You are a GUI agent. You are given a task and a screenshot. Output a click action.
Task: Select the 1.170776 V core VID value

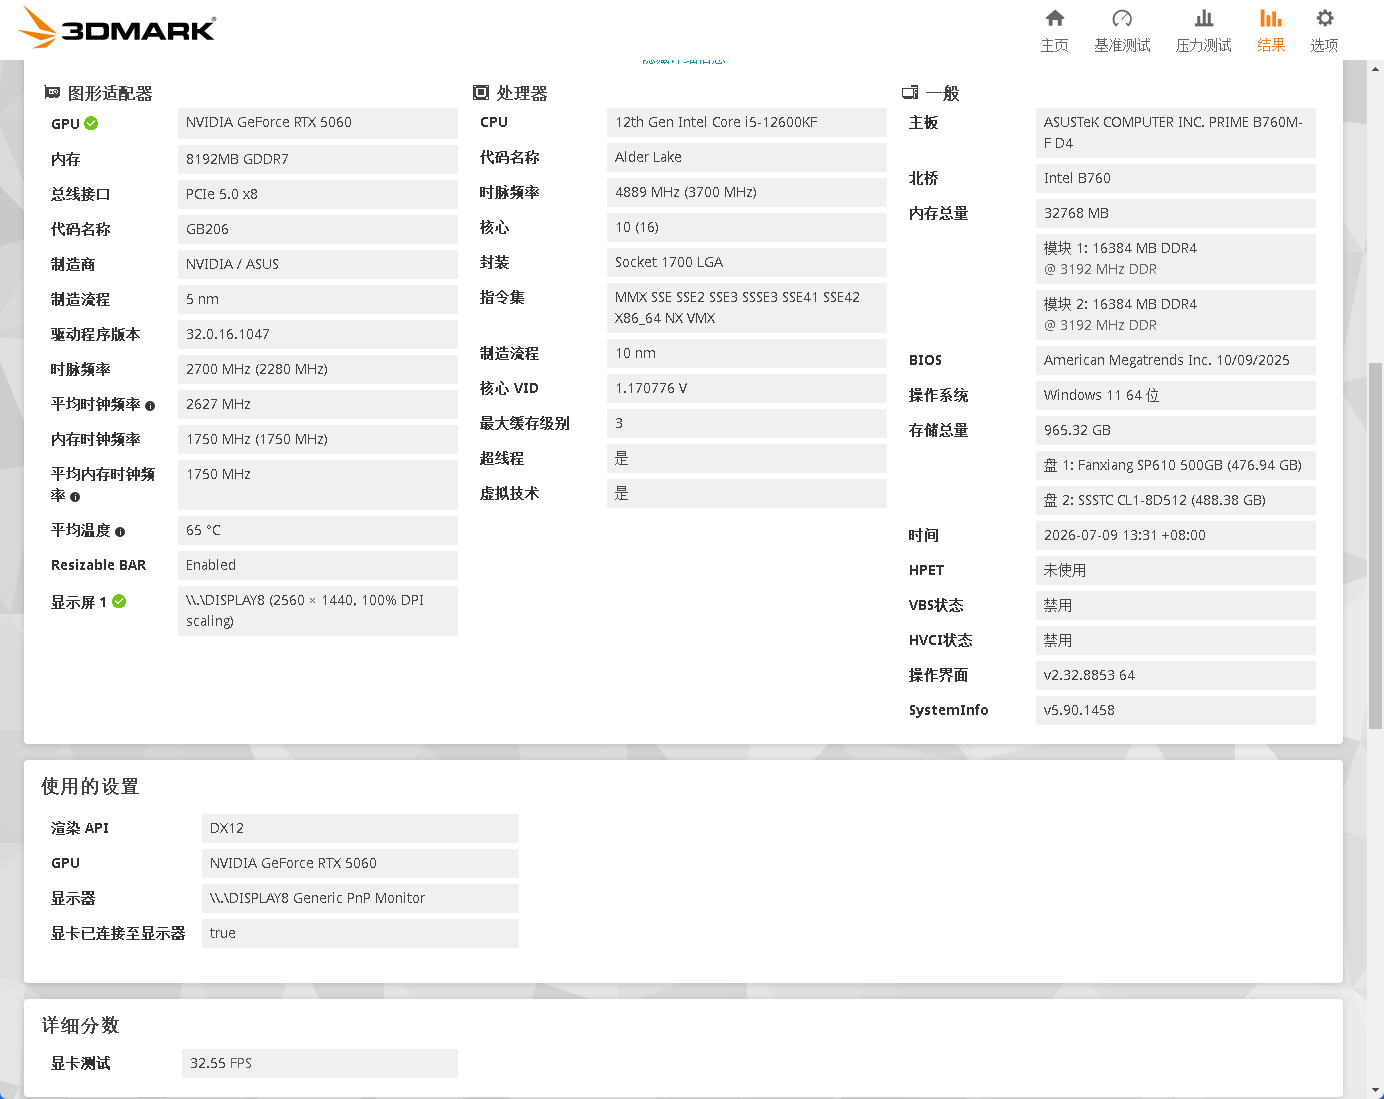747,388
